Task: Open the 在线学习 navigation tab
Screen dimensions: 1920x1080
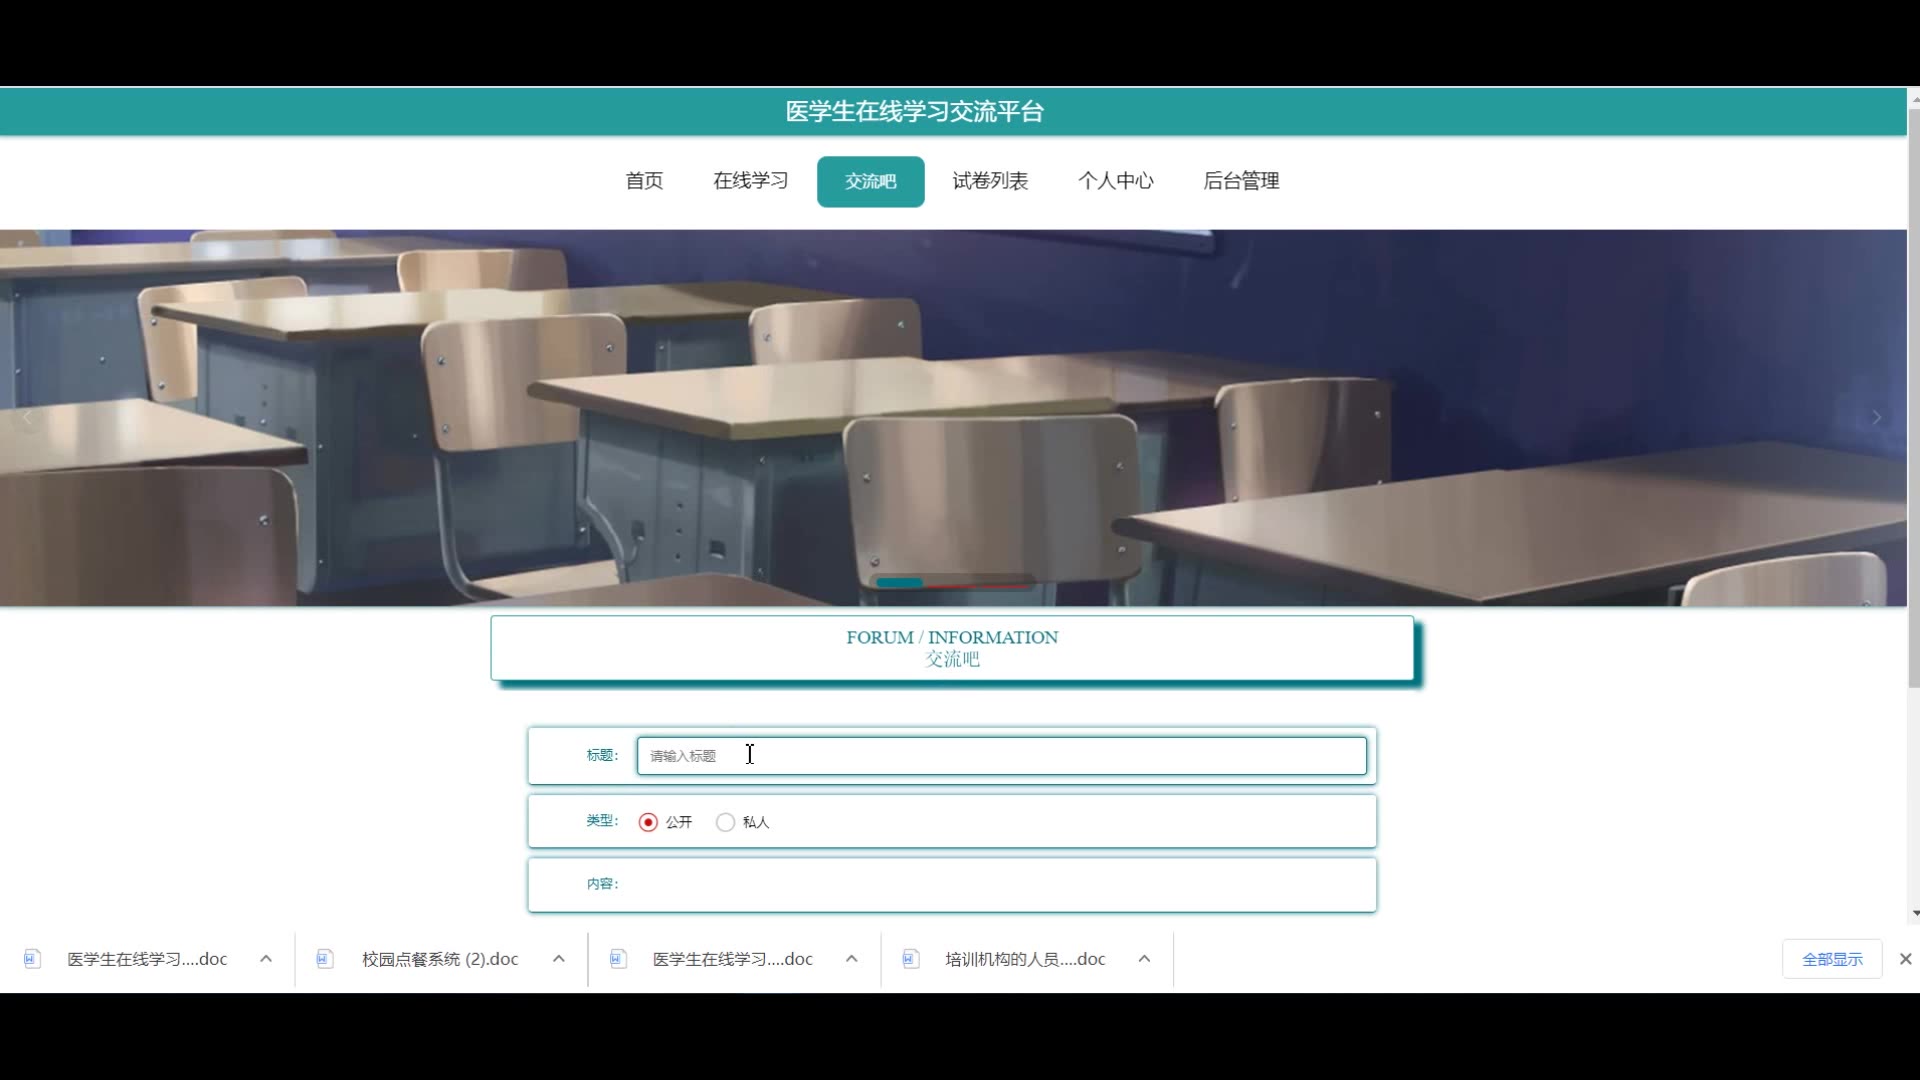Action: pyautogui.click(x=750, y=181)
